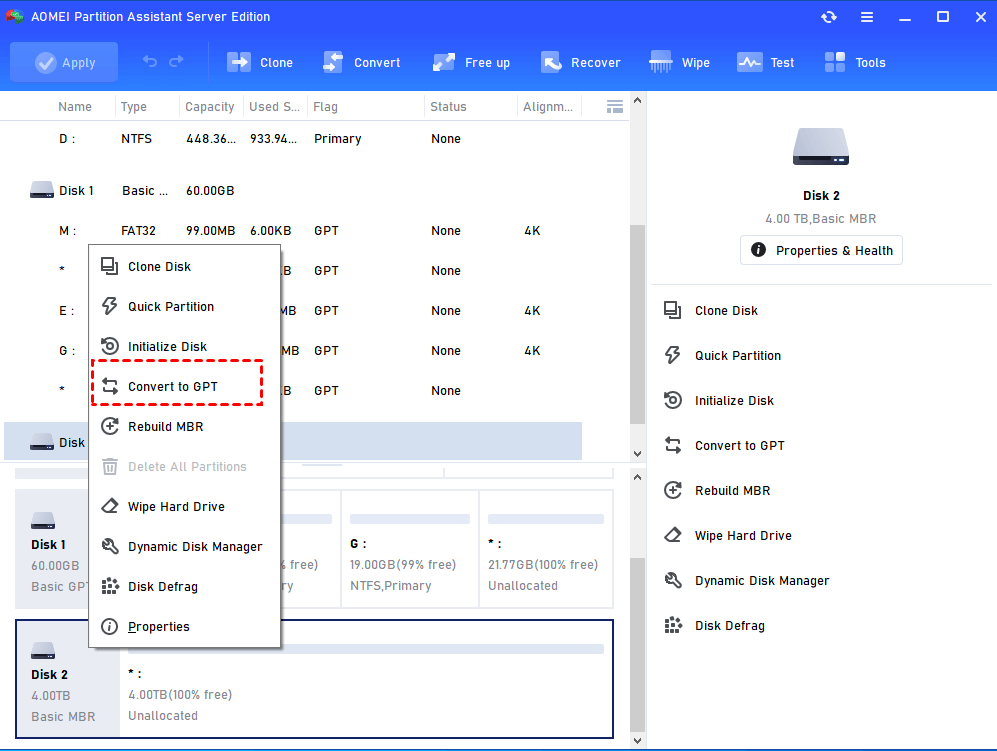
Task: Click the Quick Partition lightning icon in the context menu
Action: (x=110, y=306)
